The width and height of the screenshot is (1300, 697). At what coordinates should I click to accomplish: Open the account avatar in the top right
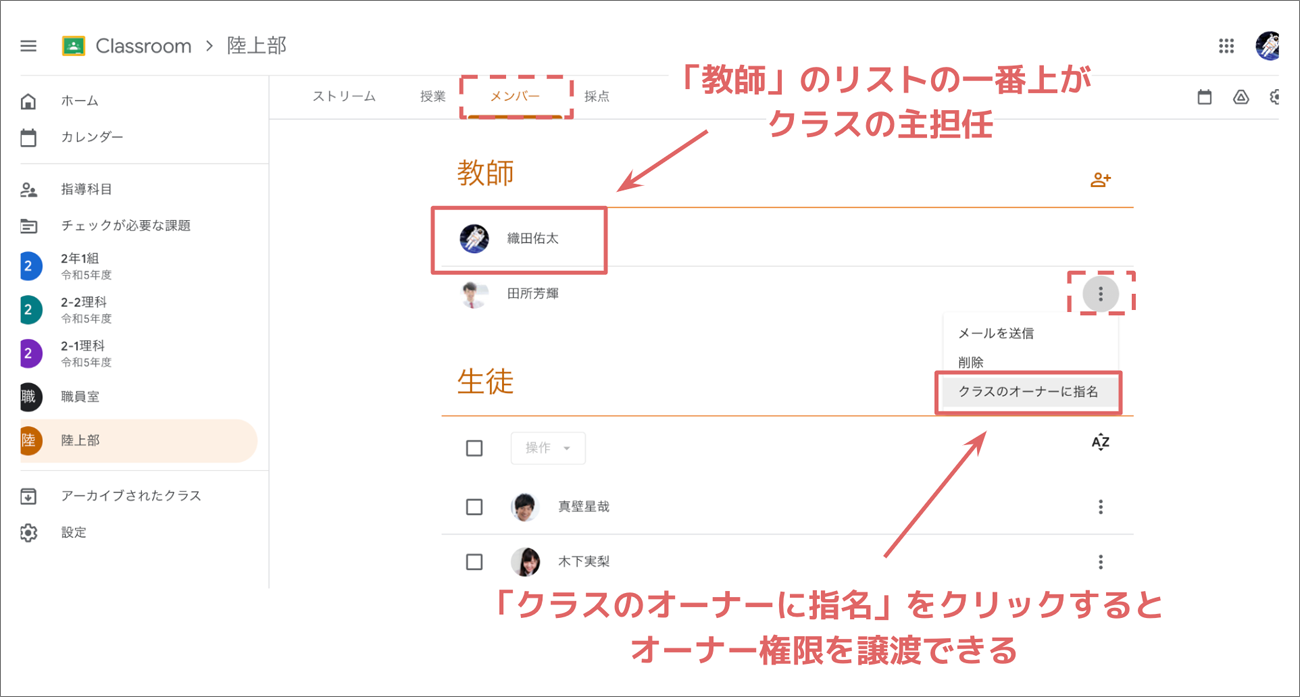pos(1269,46)
